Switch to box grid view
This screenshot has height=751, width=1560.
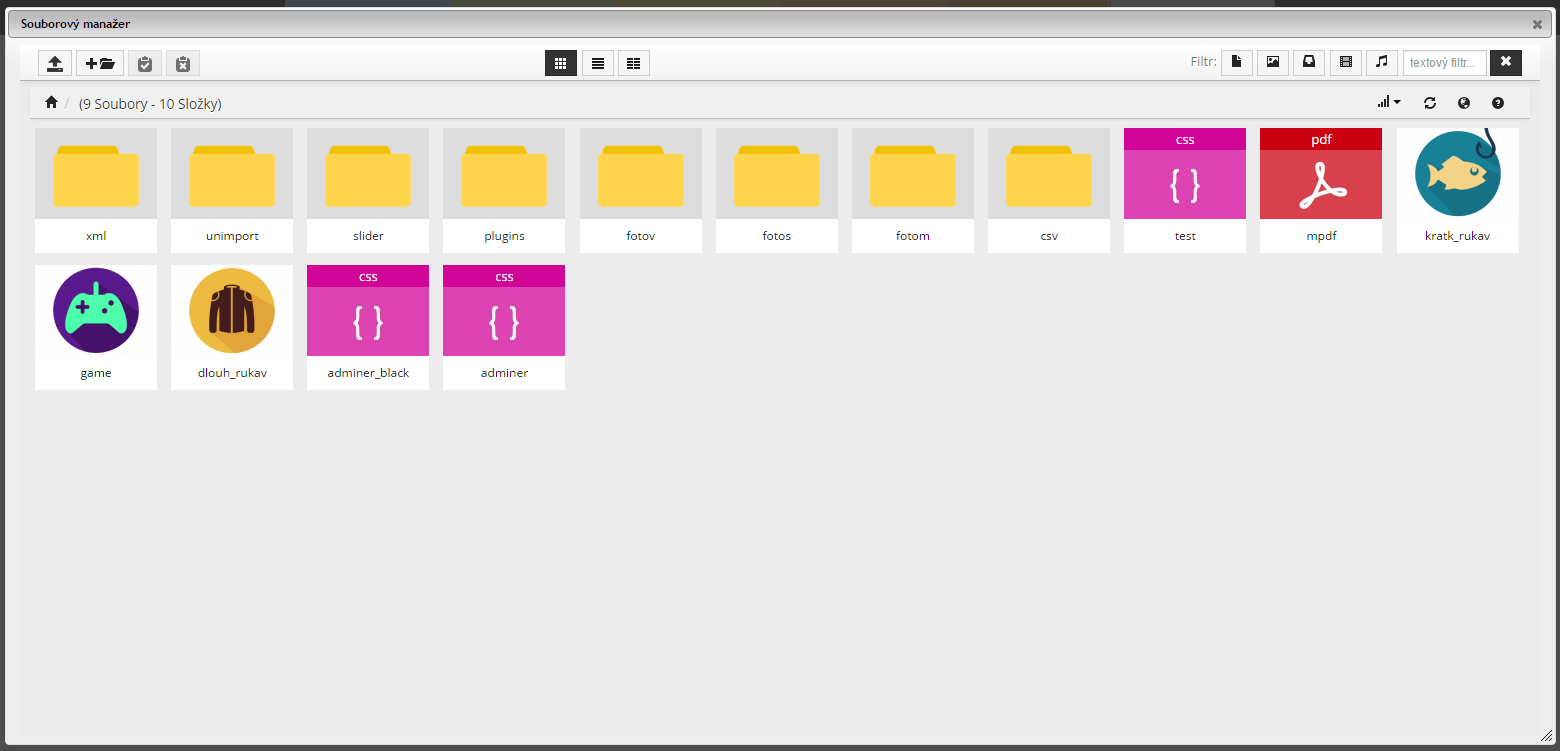click(561, 63)
